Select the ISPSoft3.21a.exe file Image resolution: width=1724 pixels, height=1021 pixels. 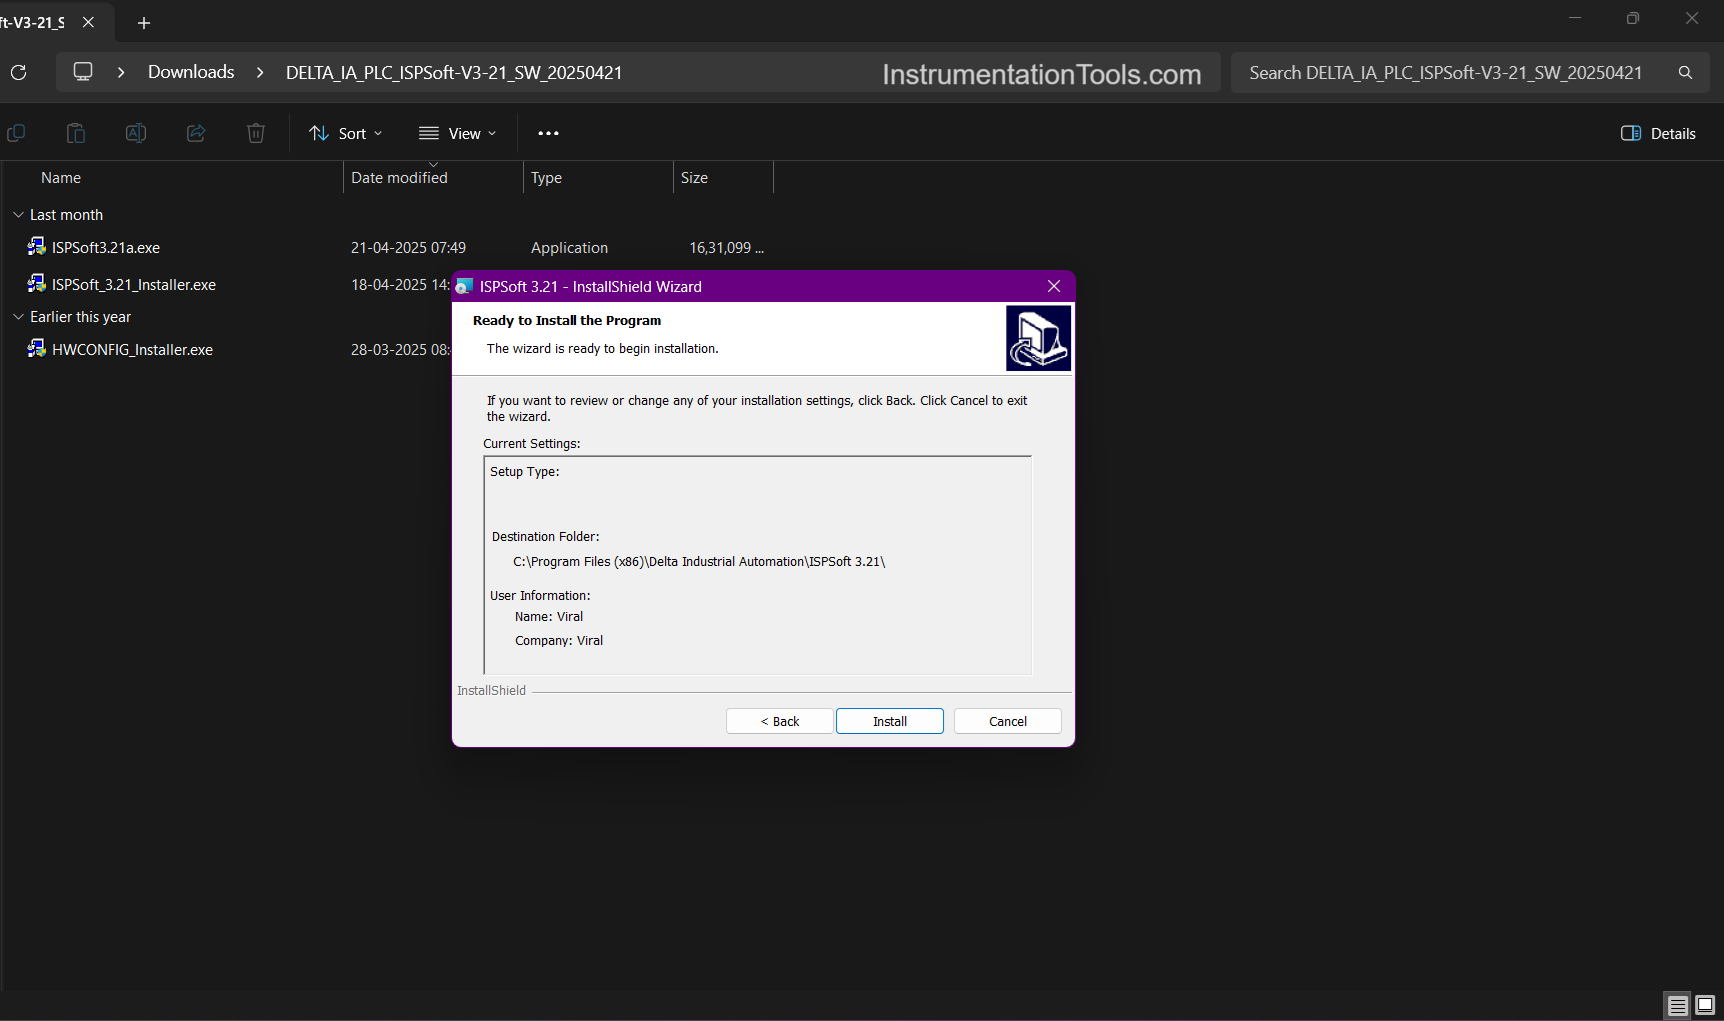tap(106, 248)
